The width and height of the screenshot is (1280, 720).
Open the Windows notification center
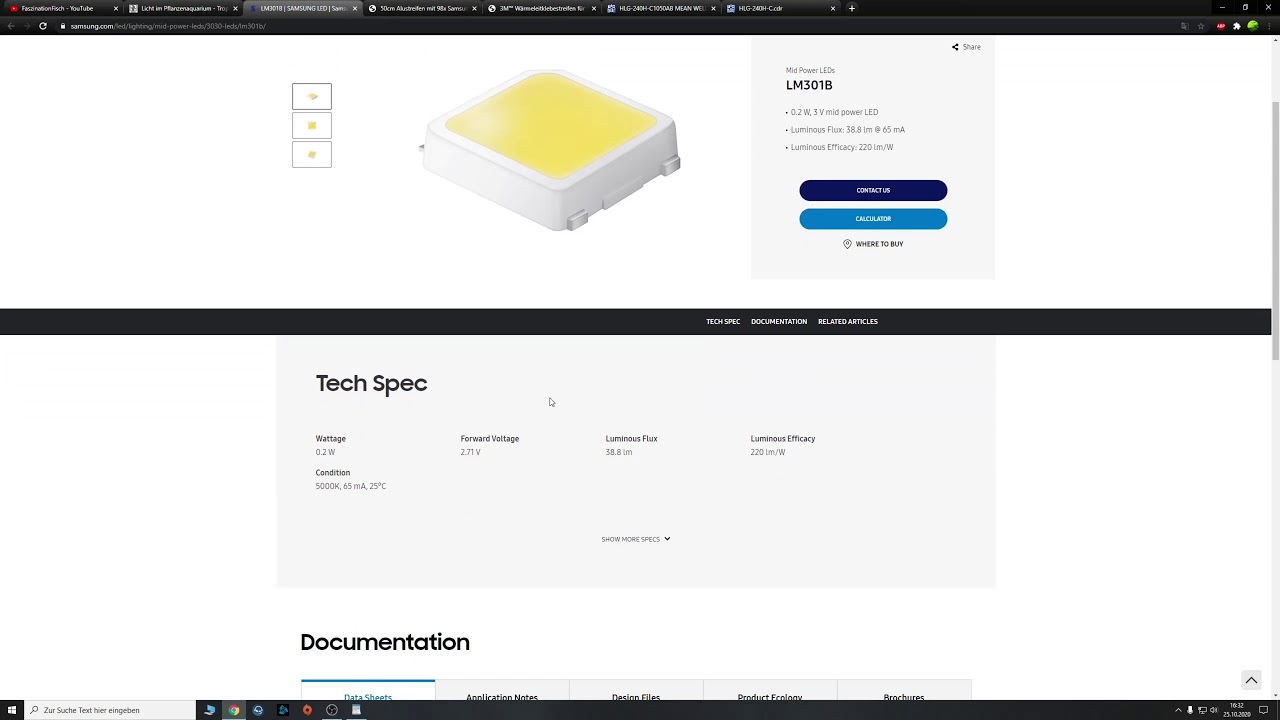1264,710
